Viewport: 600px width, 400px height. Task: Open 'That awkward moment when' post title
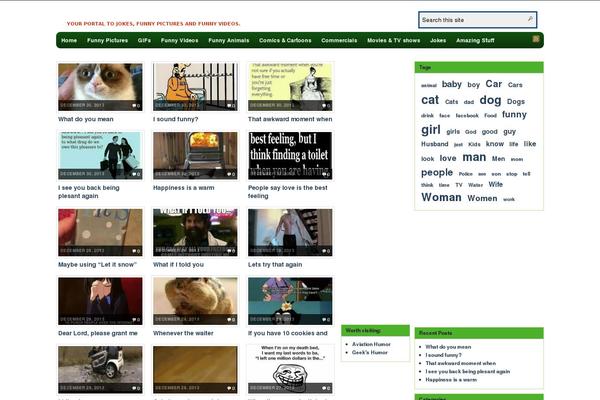coord(290,119)
